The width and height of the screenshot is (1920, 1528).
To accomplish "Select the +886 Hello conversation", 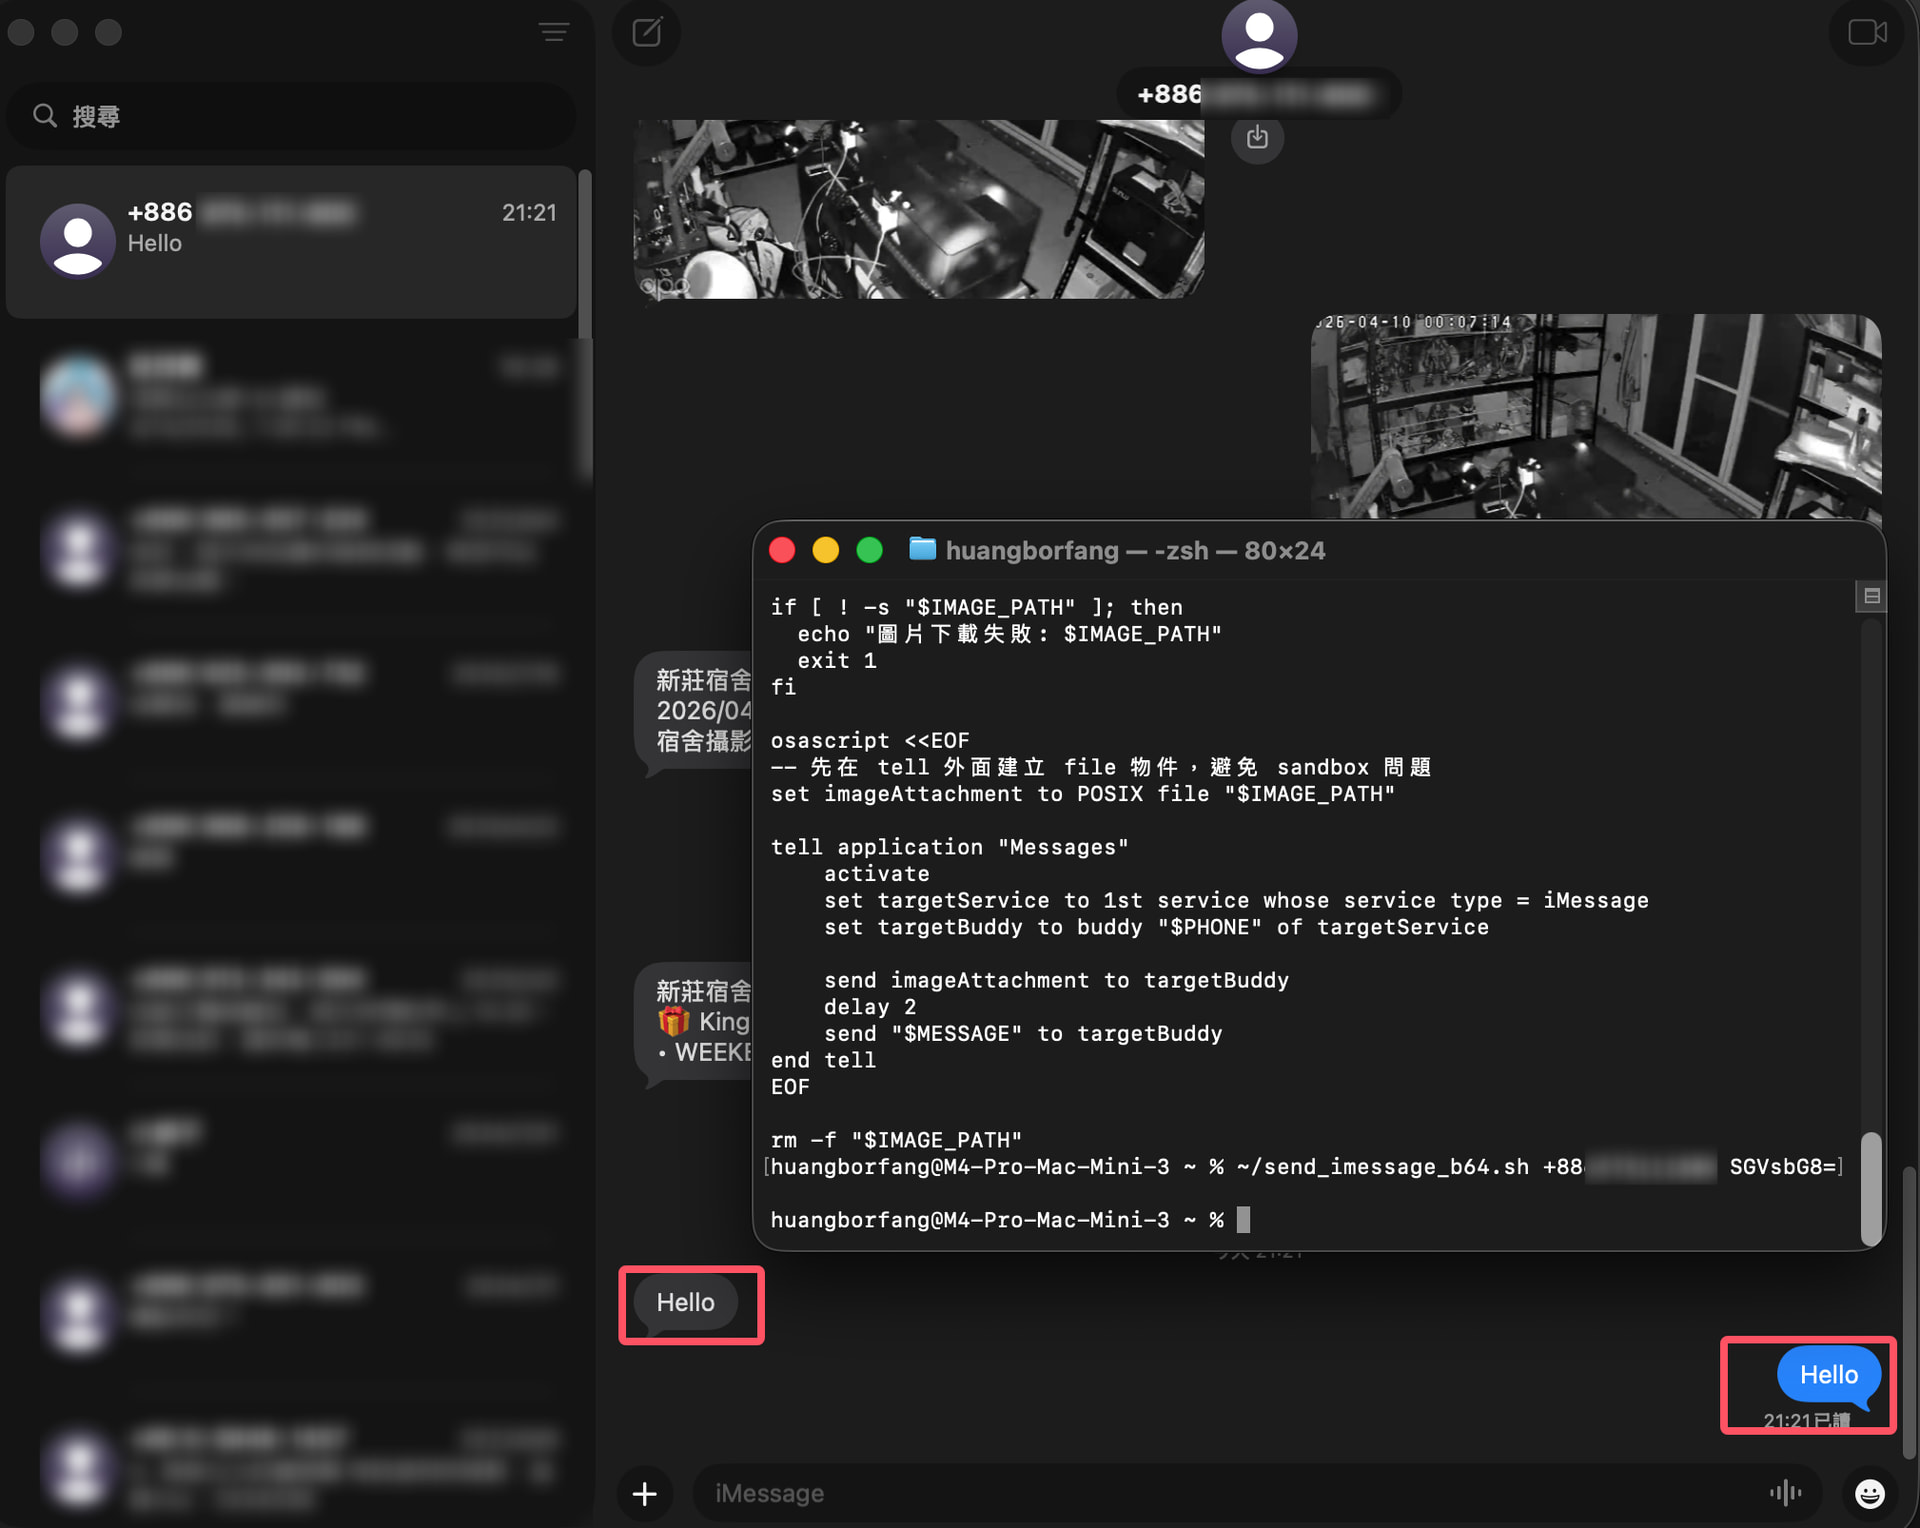I will coord(290,241).
